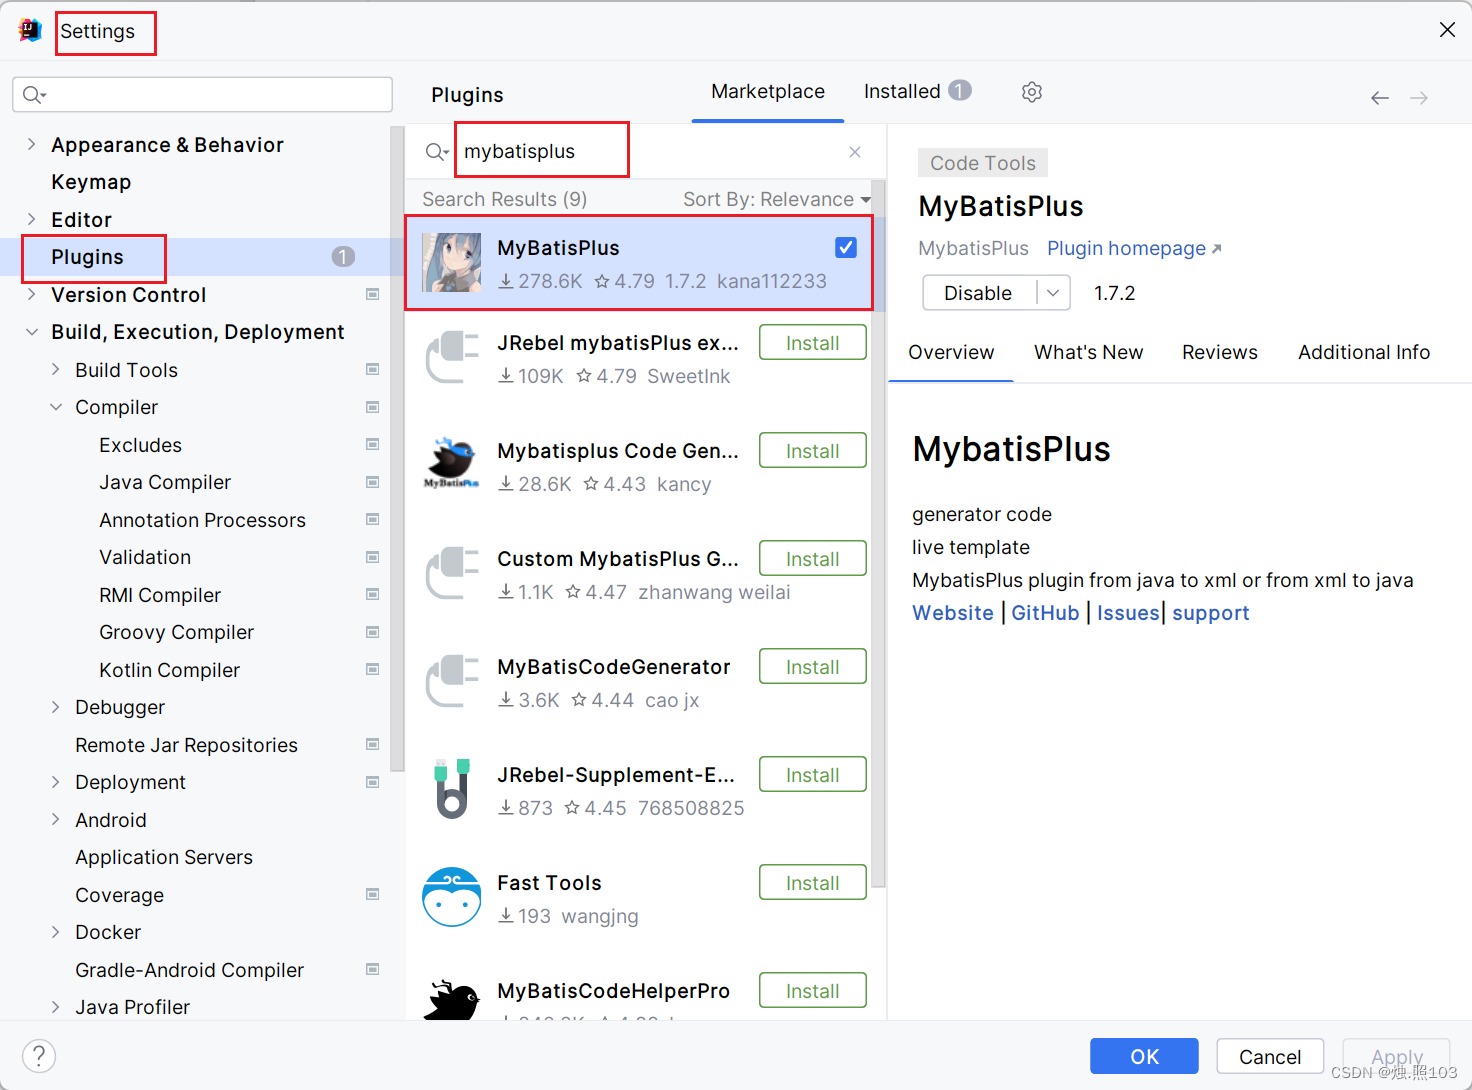The width and height of the screenshot is (1472, 1090).
Task: Focus the settings search input field
Action: (x=202, y=95)
